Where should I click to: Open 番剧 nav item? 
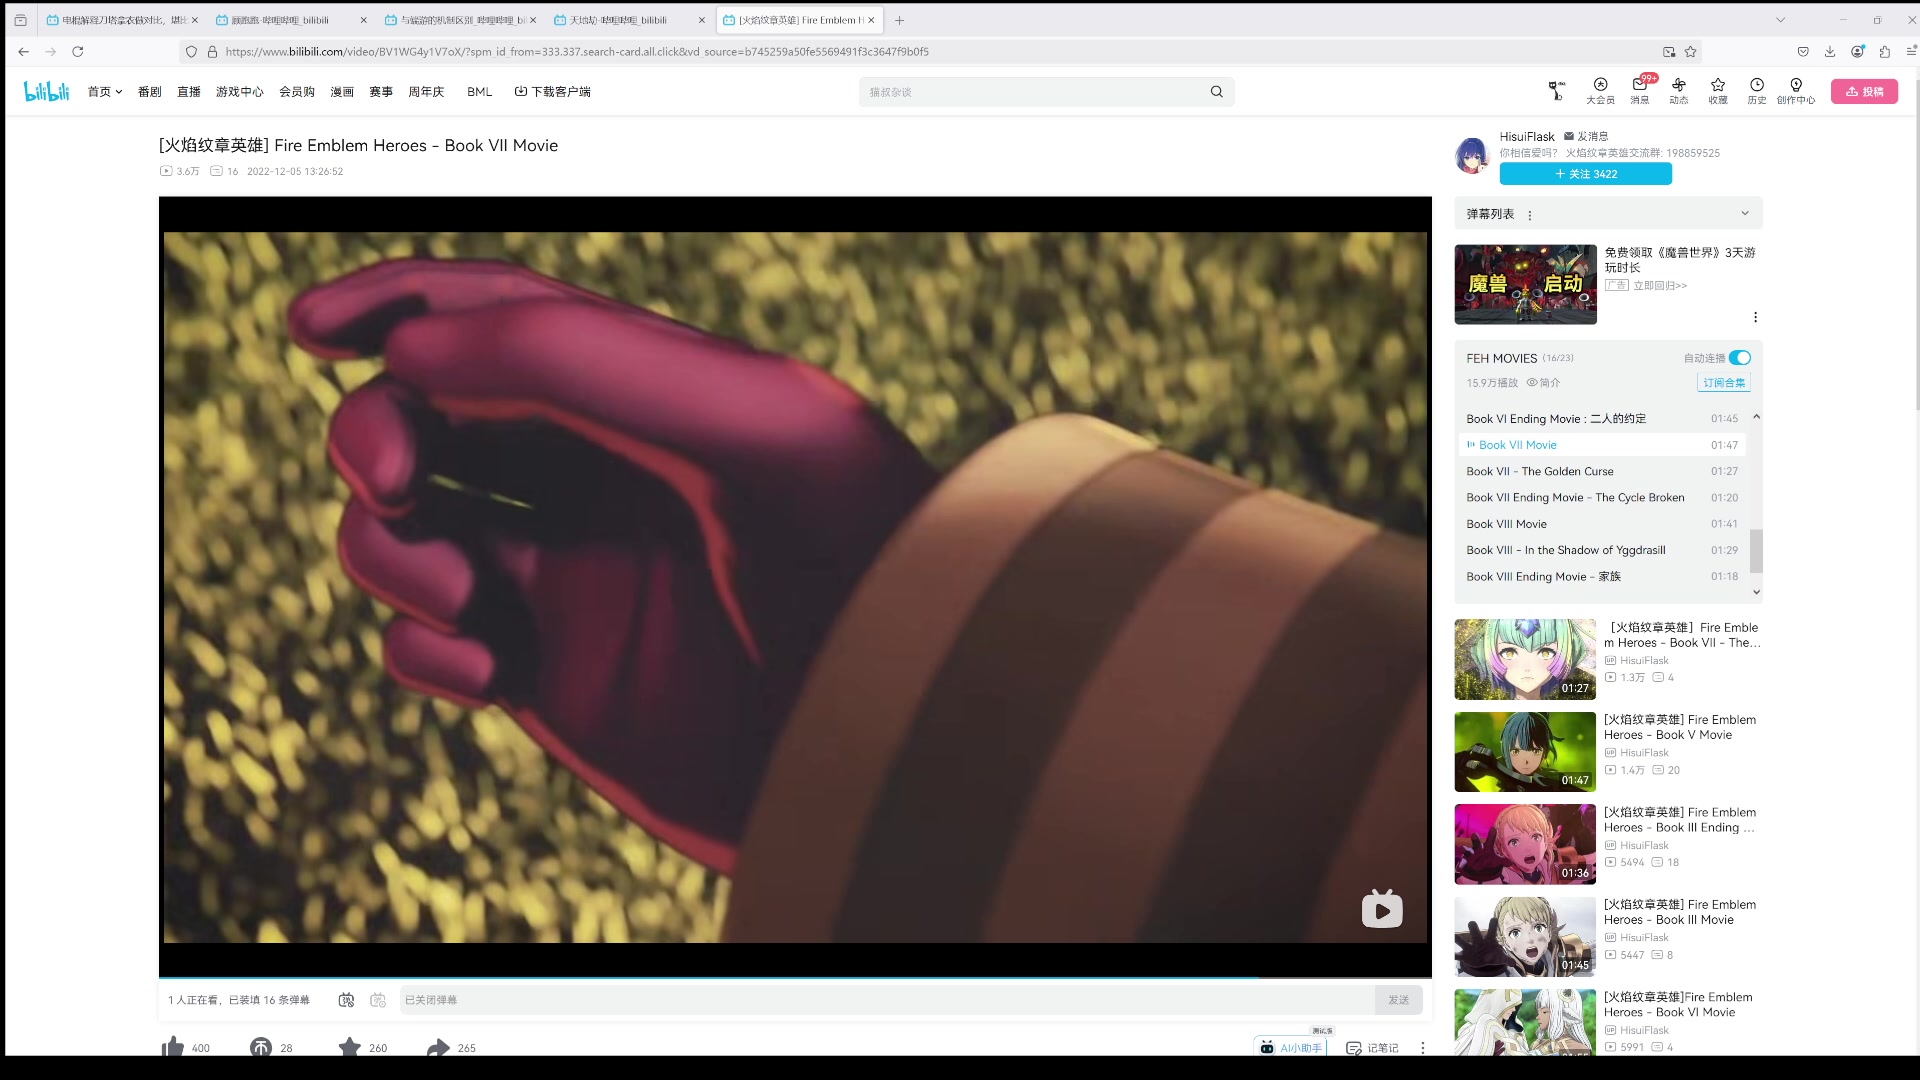coord(149,92)
